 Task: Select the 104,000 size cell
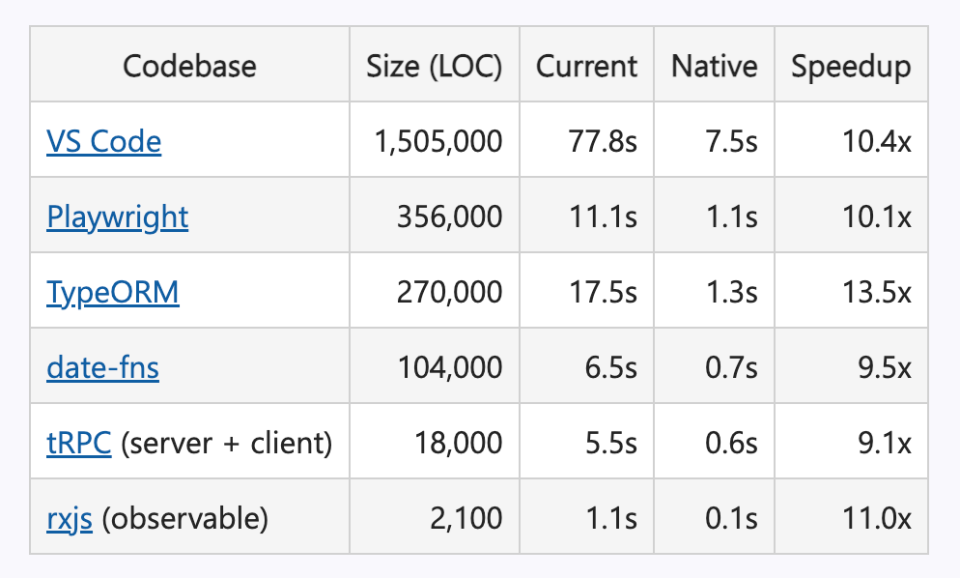[449, 367]
